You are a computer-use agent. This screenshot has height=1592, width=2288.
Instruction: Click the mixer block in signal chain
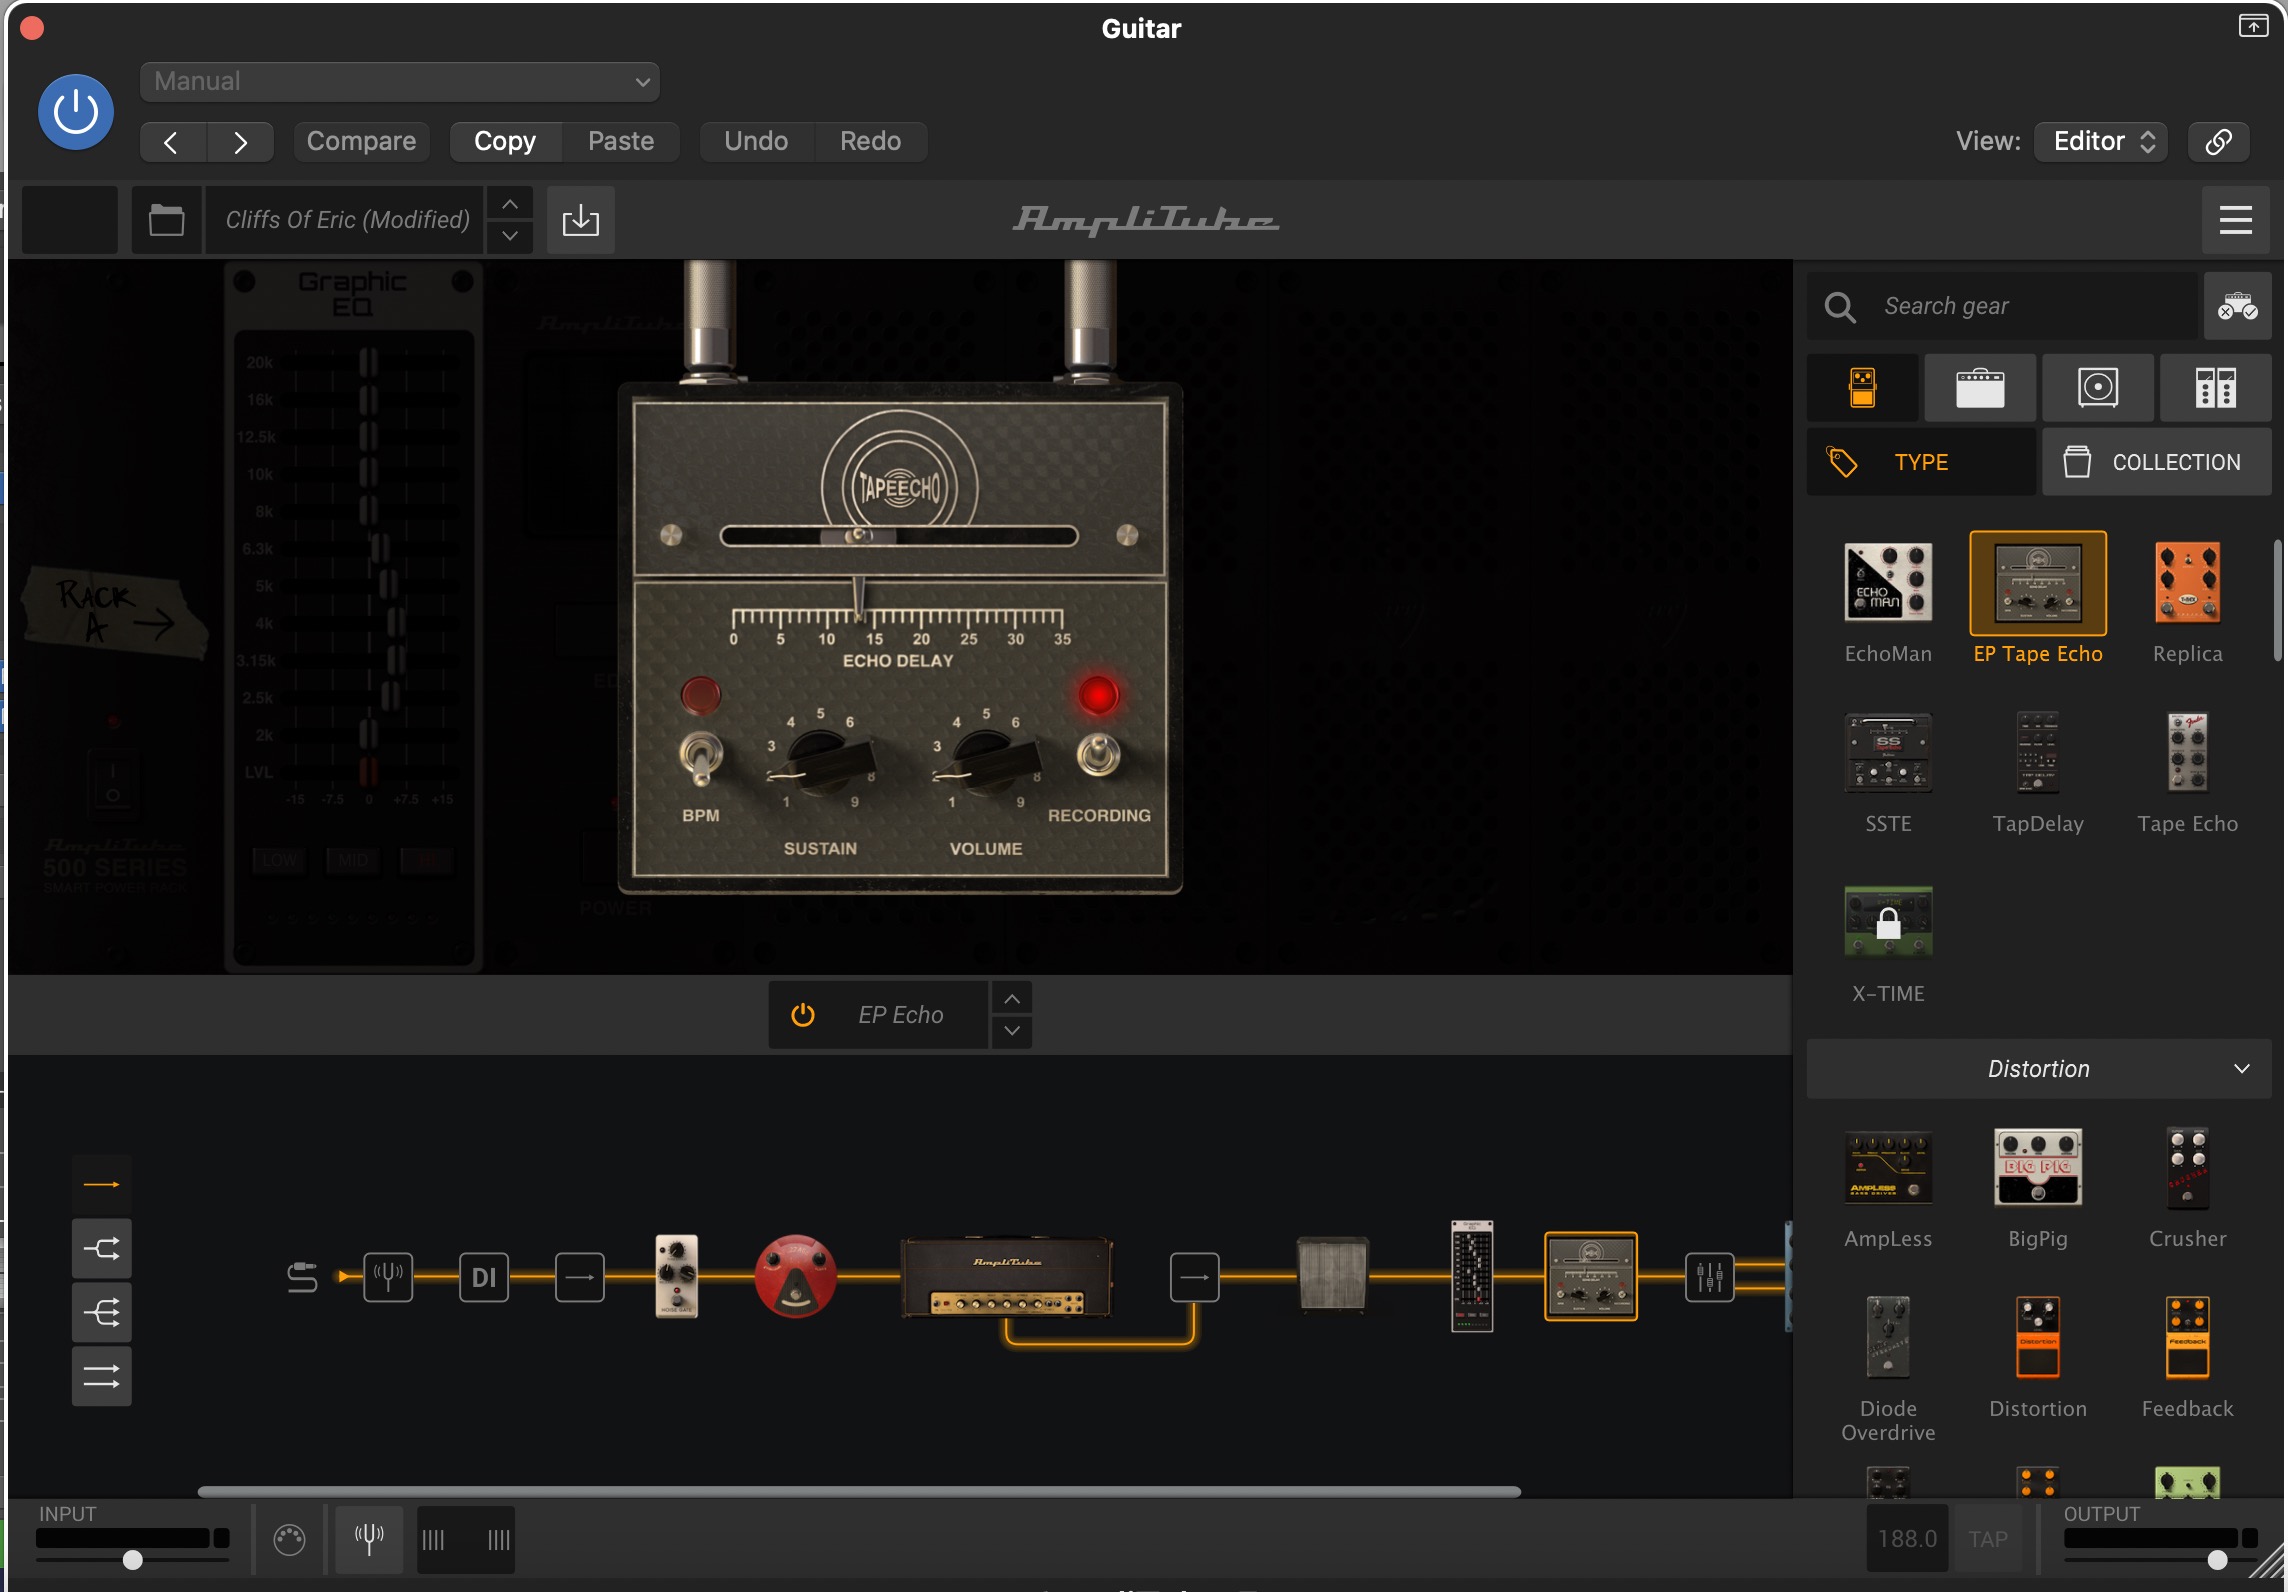[1710, 1277]
